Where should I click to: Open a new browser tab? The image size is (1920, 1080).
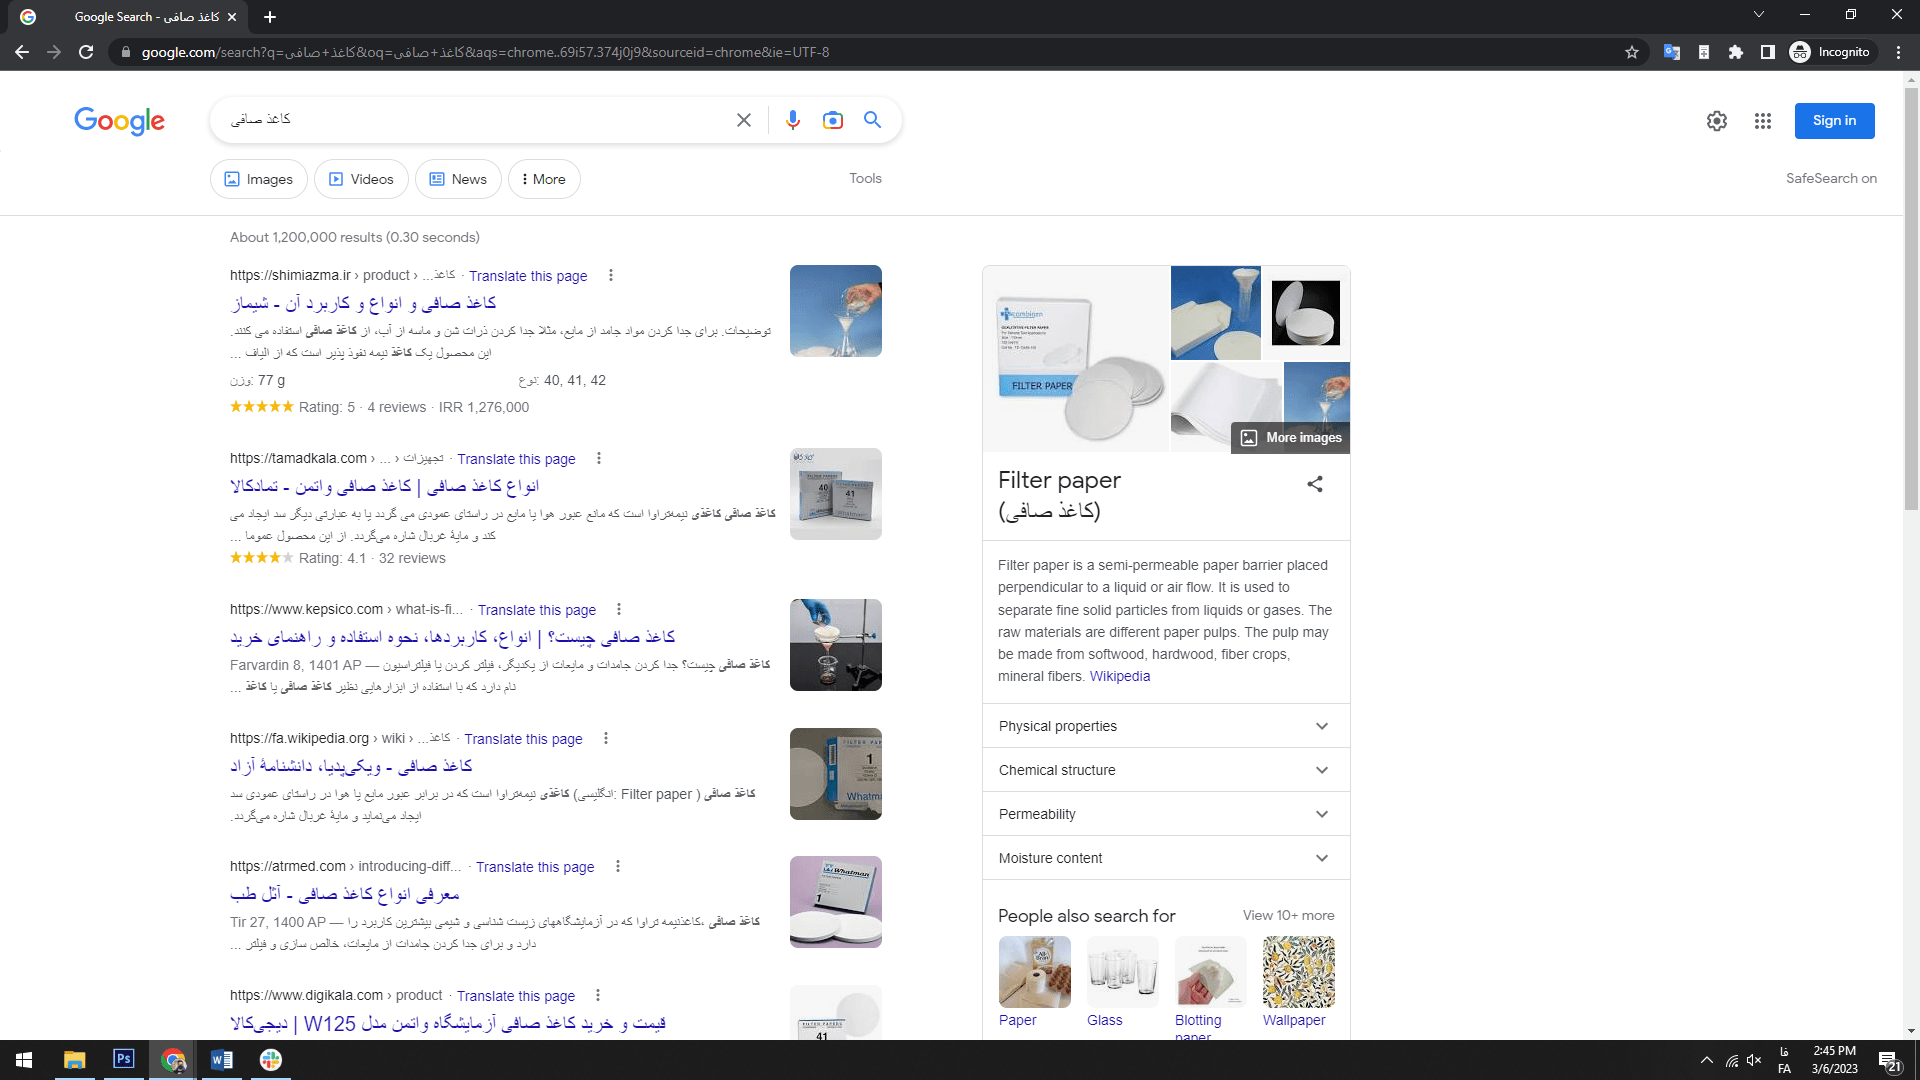(x=270, y=17)
